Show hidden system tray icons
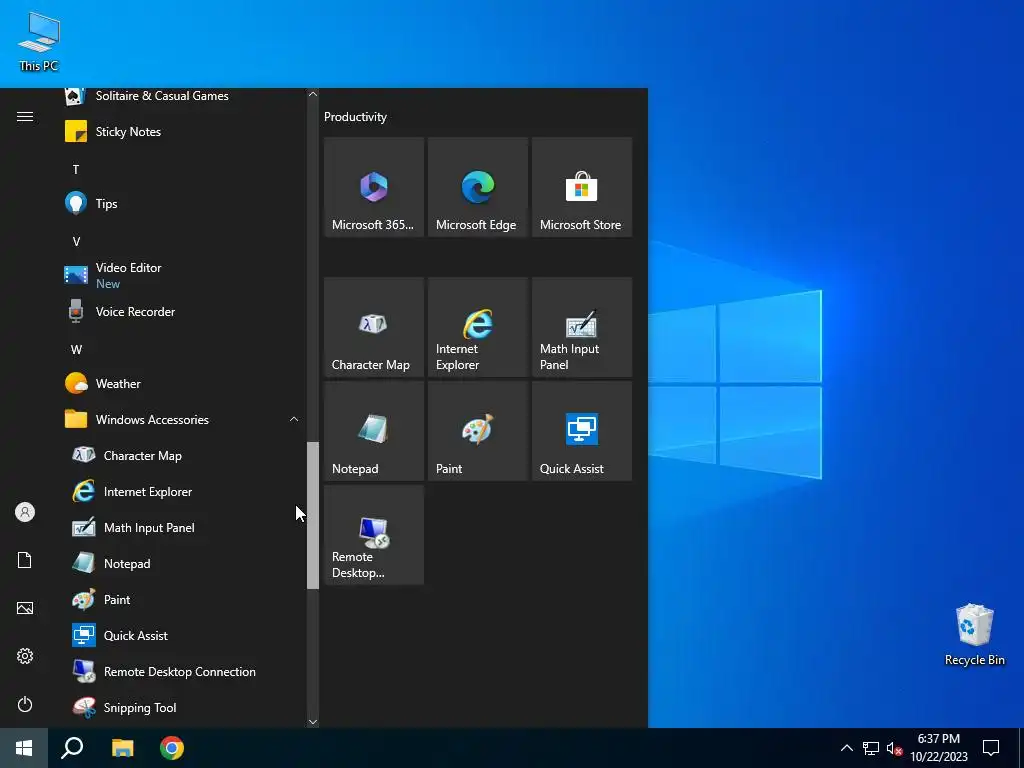 click(x=846, y=748)
